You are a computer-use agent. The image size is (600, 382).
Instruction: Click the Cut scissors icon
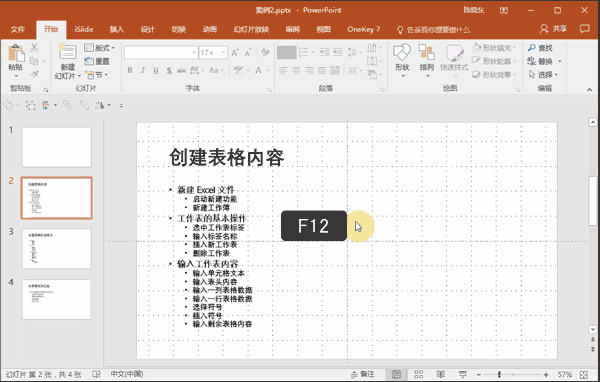tap(34, 47)
